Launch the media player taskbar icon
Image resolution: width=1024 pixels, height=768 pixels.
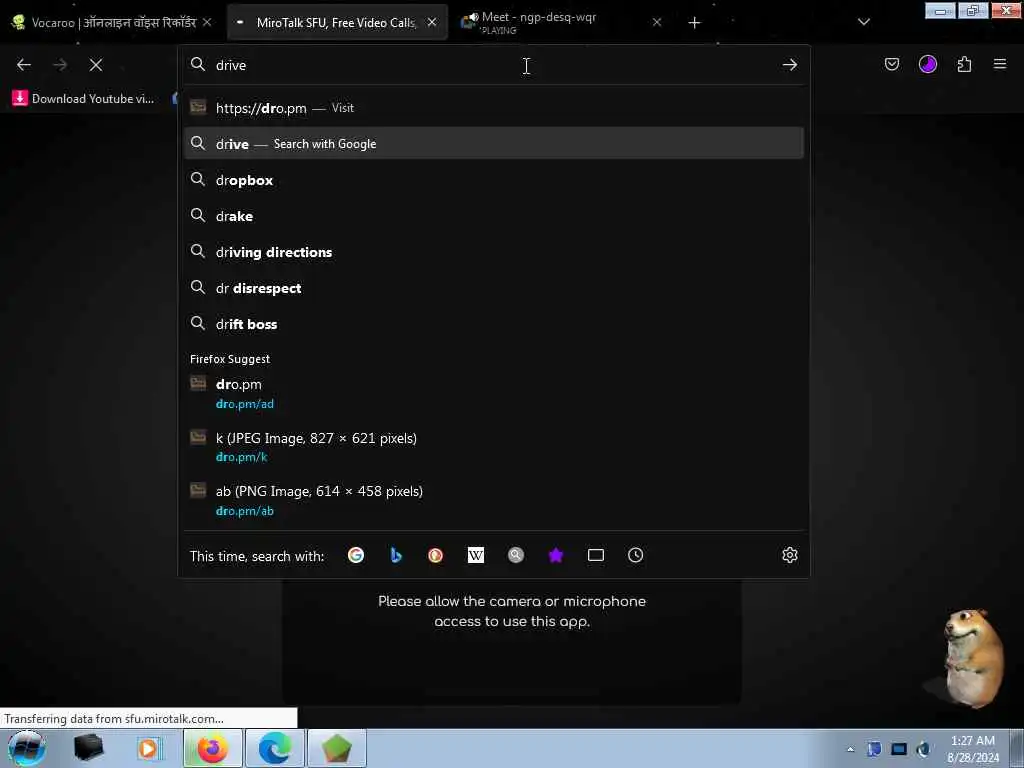pyautogui.click(x=148, y=748)
